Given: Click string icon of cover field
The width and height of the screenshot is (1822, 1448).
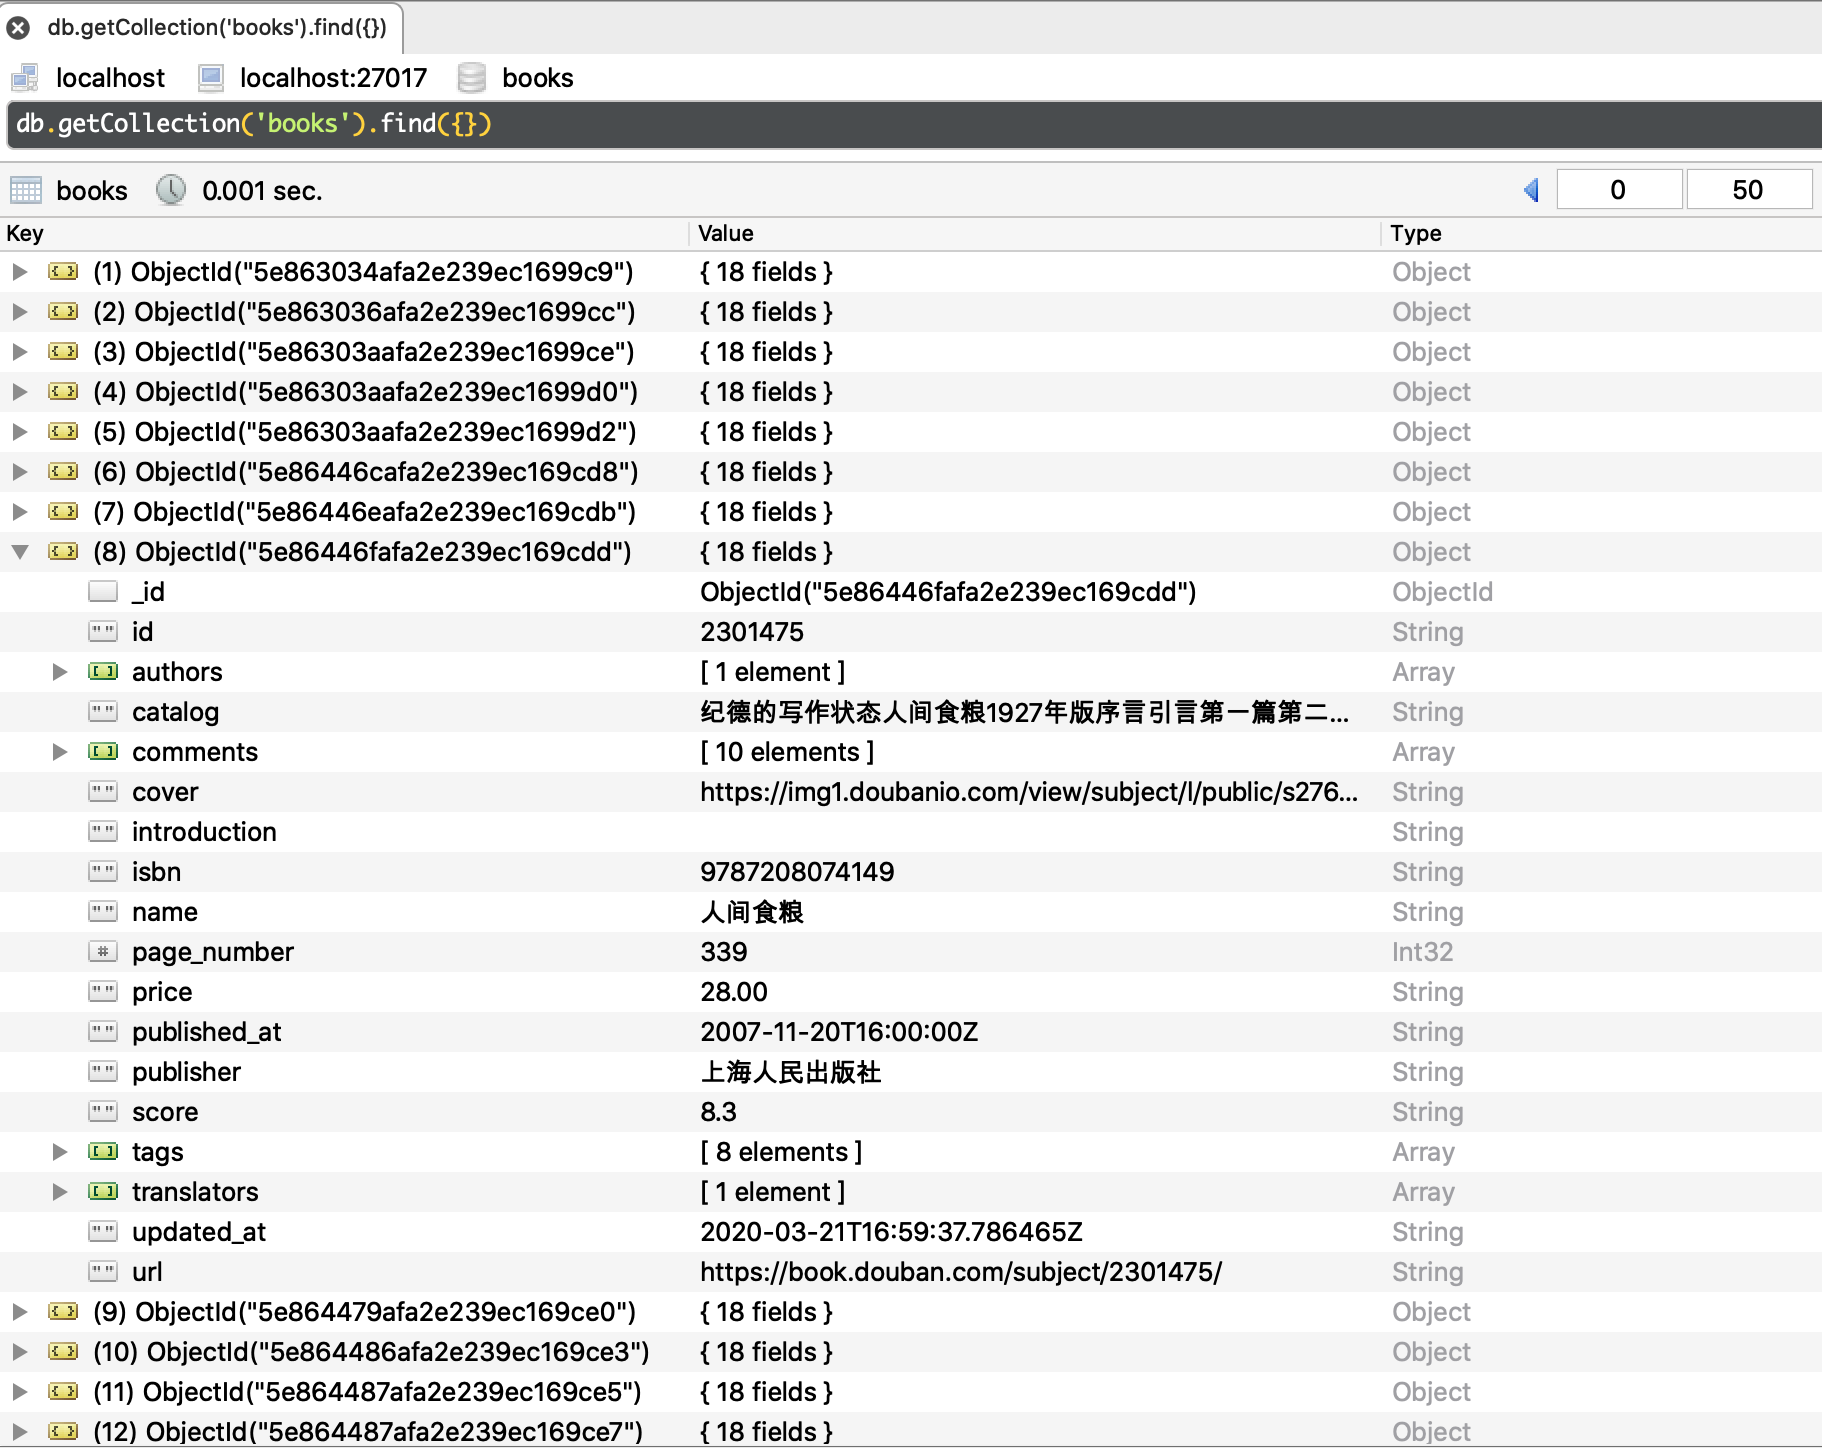Looking at the screenshot, I should coord(103,792).
